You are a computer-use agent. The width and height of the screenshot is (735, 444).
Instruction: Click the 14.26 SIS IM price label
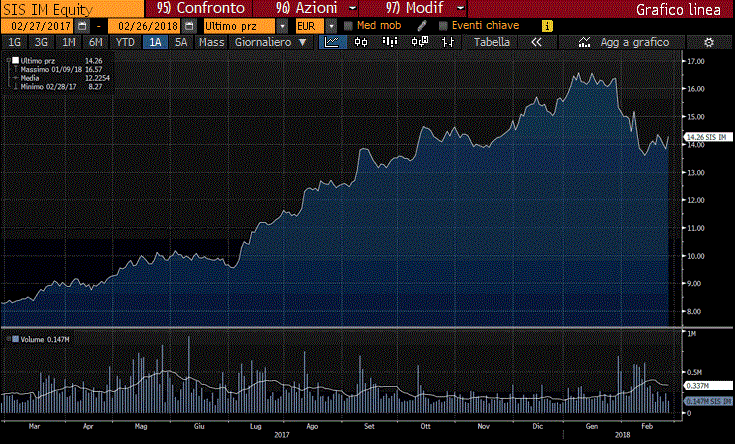(708, 137)
